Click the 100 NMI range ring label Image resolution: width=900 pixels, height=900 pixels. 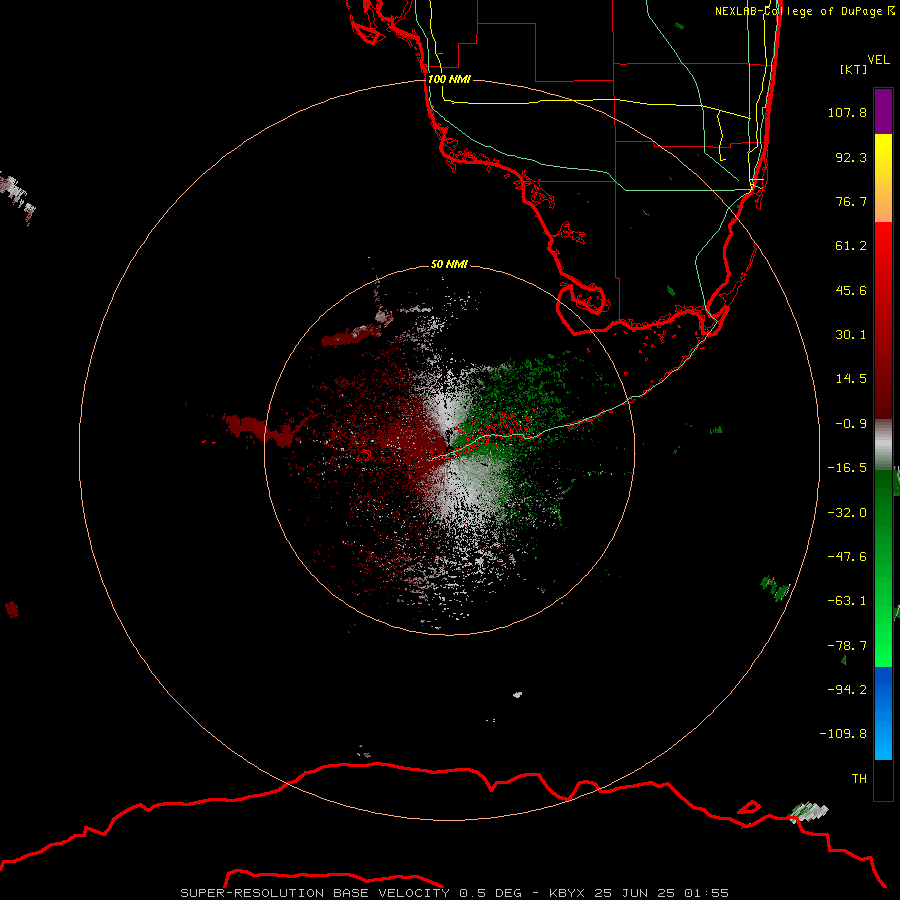pos(449,79)
